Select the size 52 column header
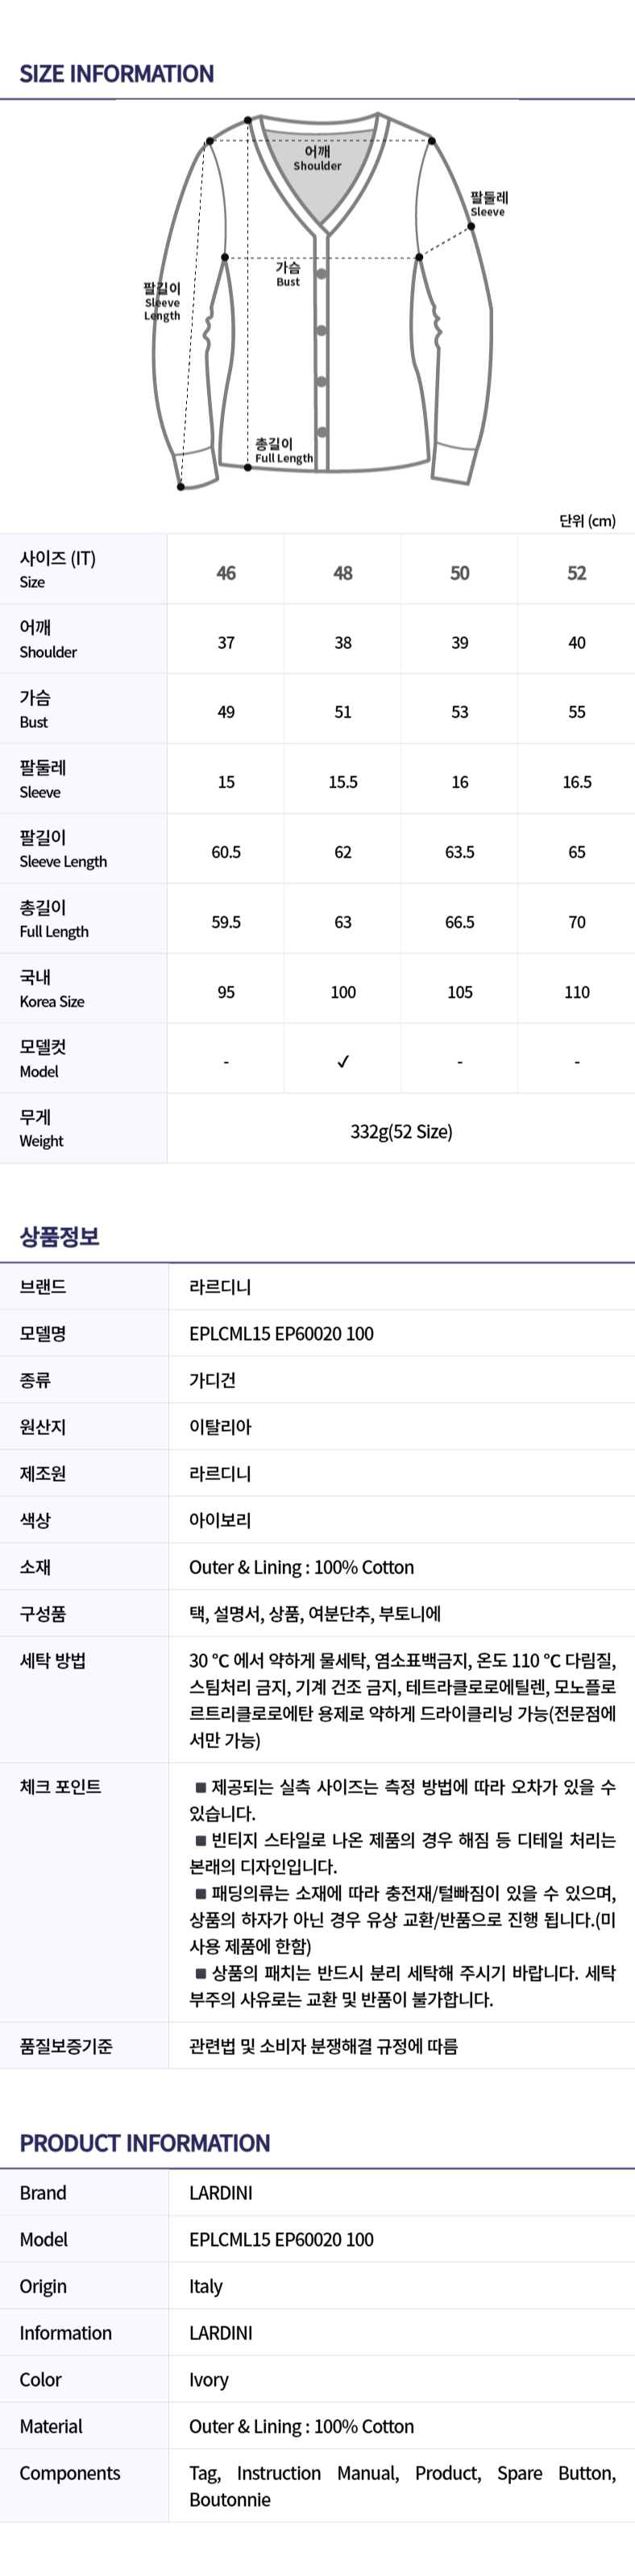The image size is (635, 2576). (577, 573)
